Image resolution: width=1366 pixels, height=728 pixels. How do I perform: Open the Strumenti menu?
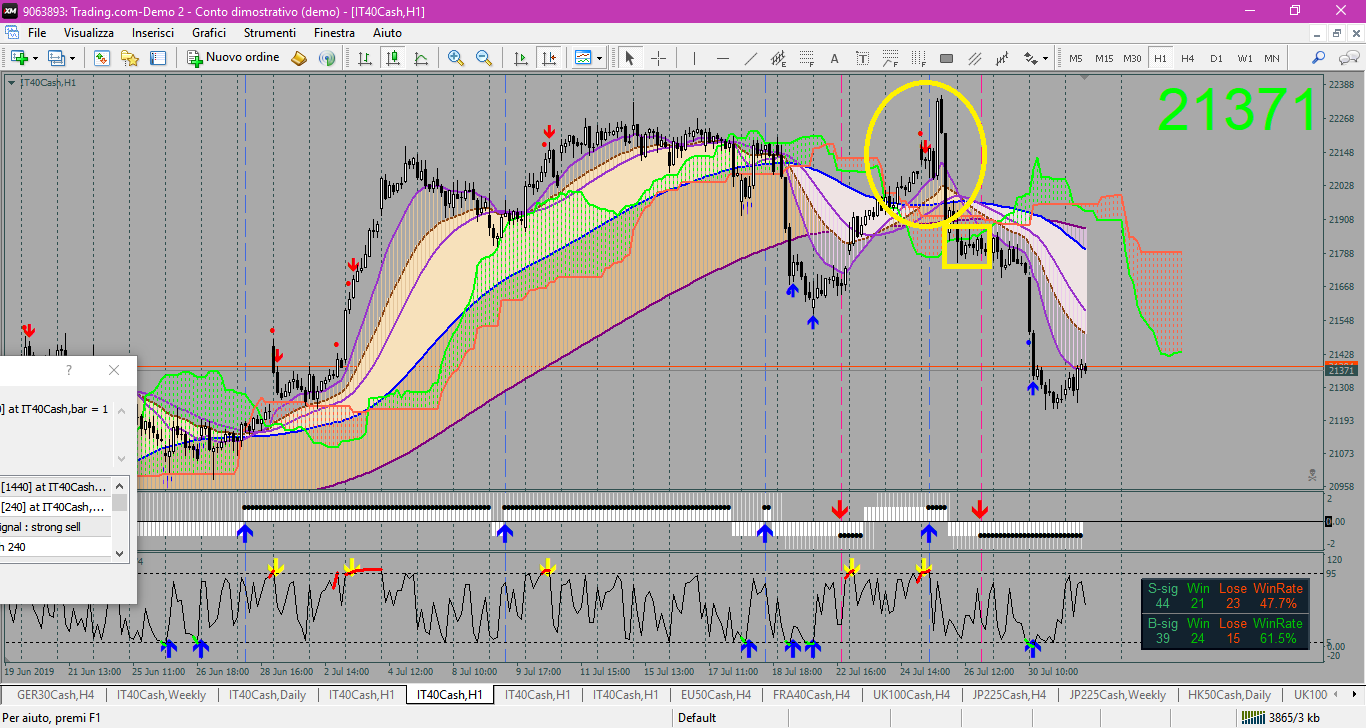click(270, 33)
